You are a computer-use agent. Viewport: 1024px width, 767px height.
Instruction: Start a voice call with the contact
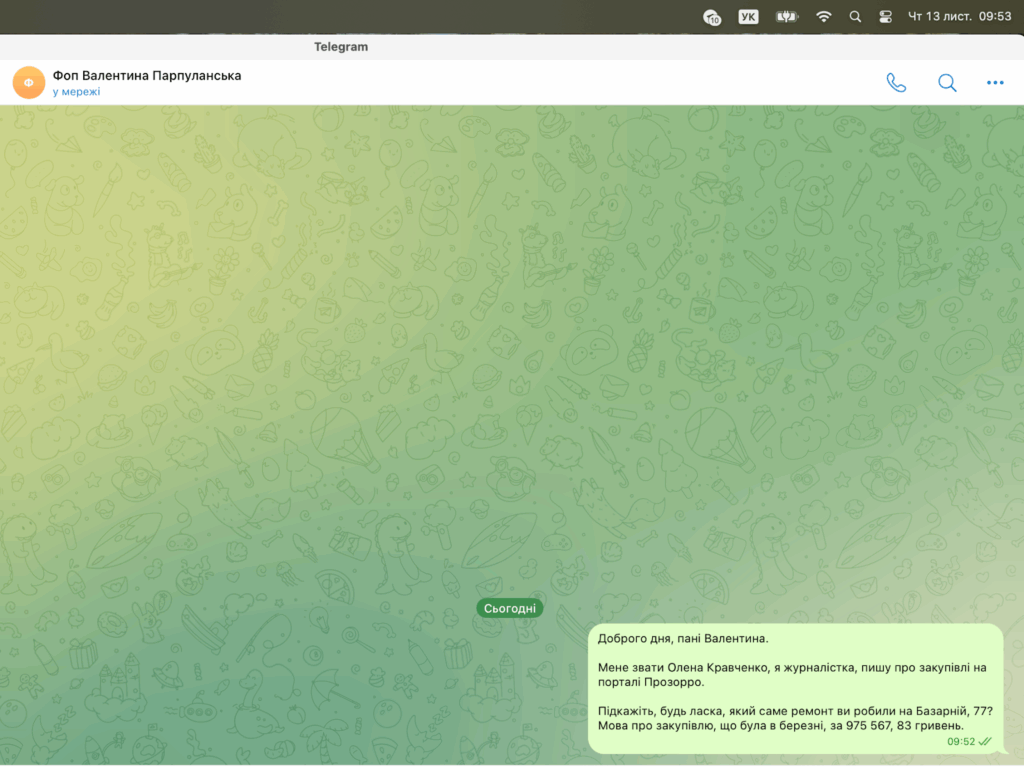point(896,83)
